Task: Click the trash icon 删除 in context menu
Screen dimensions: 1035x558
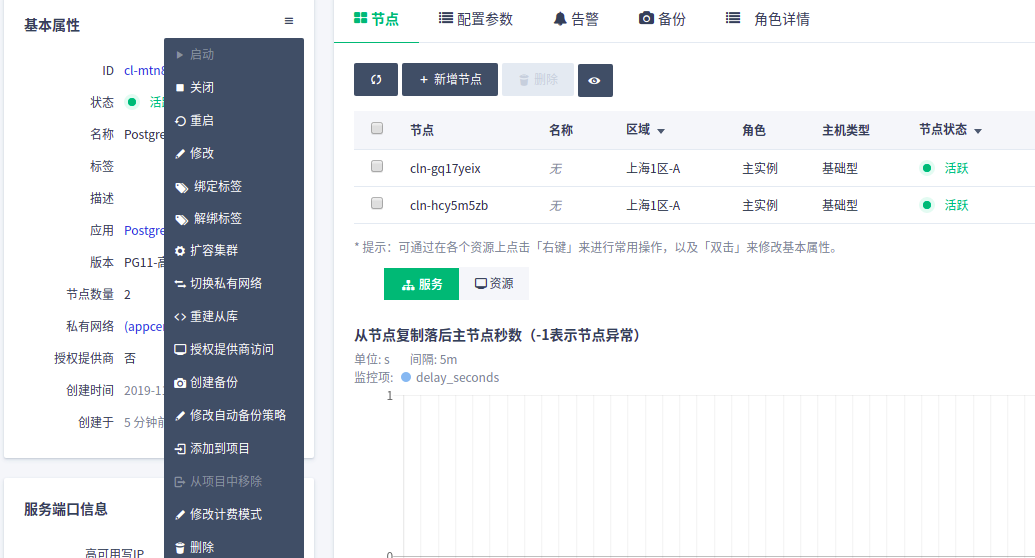Action: tap(180, 547)
